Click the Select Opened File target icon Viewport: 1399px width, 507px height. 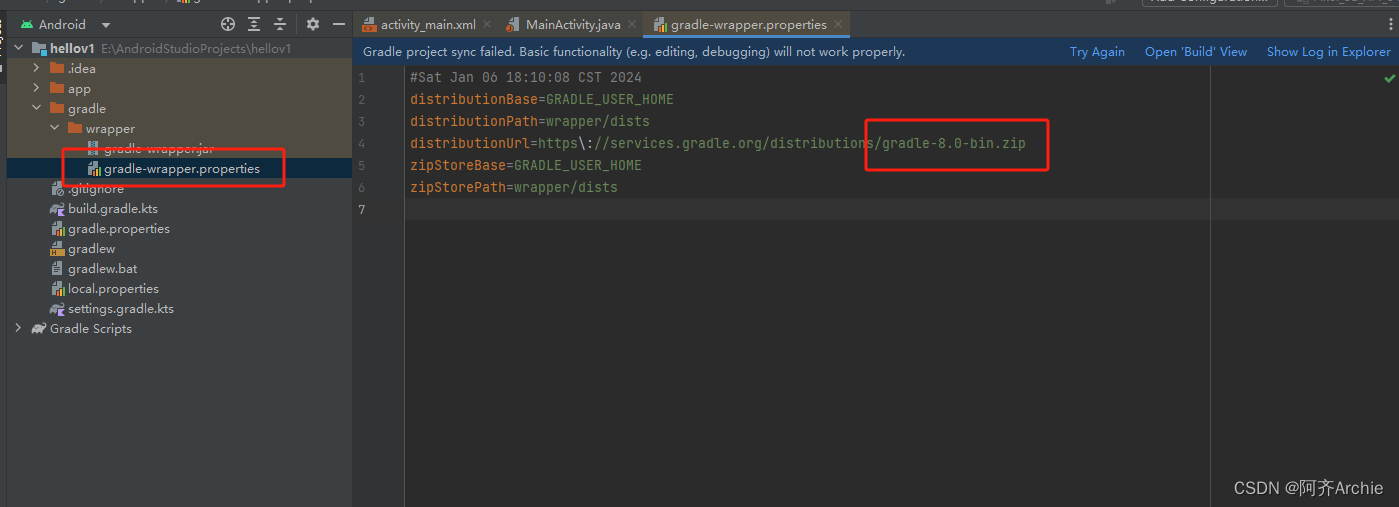click(x=228, y=24)
